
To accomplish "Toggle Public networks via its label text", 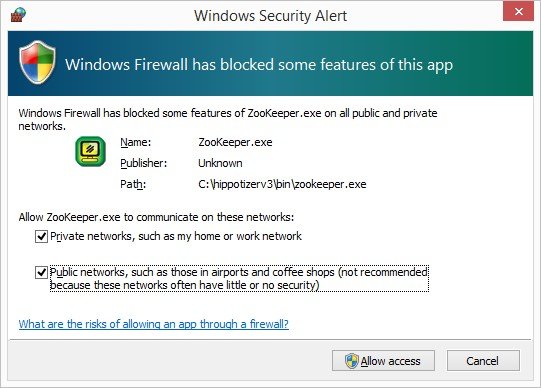I will 239,279.
